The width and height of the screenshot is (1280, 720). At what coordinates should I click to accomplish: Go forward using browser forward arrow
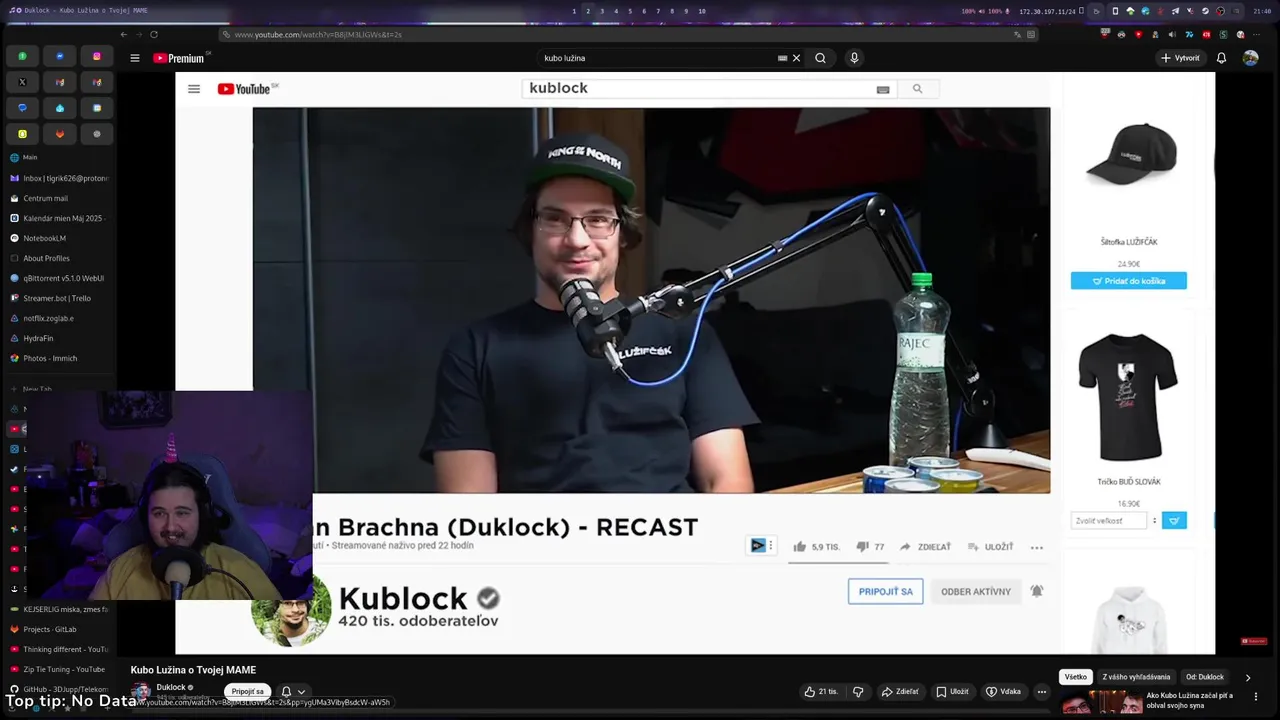click(x=138, y=34)
